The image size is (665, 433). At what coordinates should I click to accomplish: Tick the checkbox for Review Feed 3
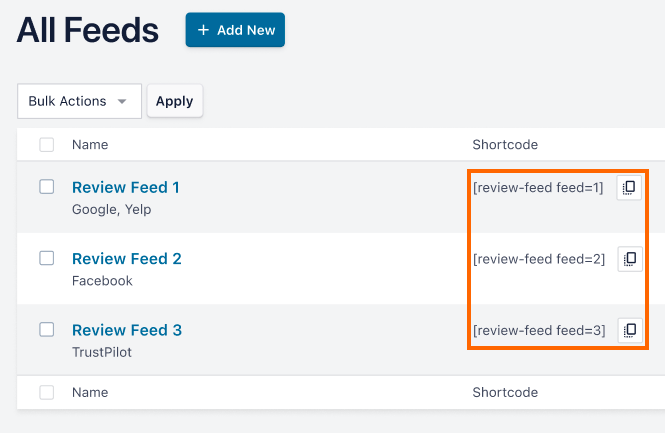click(x=47, y=329)
